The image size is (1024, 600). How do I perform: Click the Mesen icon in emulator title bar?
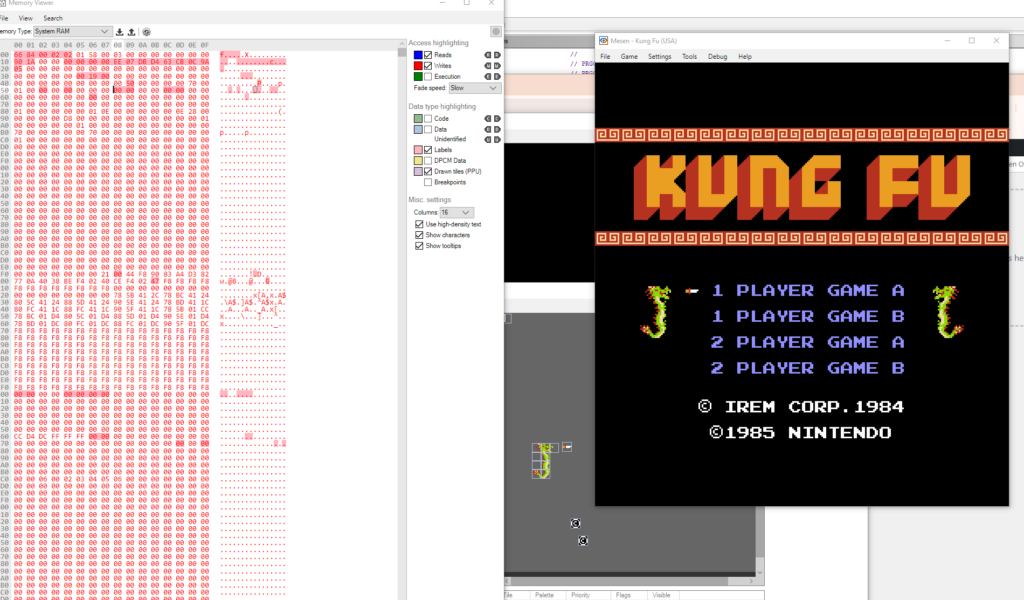(x=603, y=41)
